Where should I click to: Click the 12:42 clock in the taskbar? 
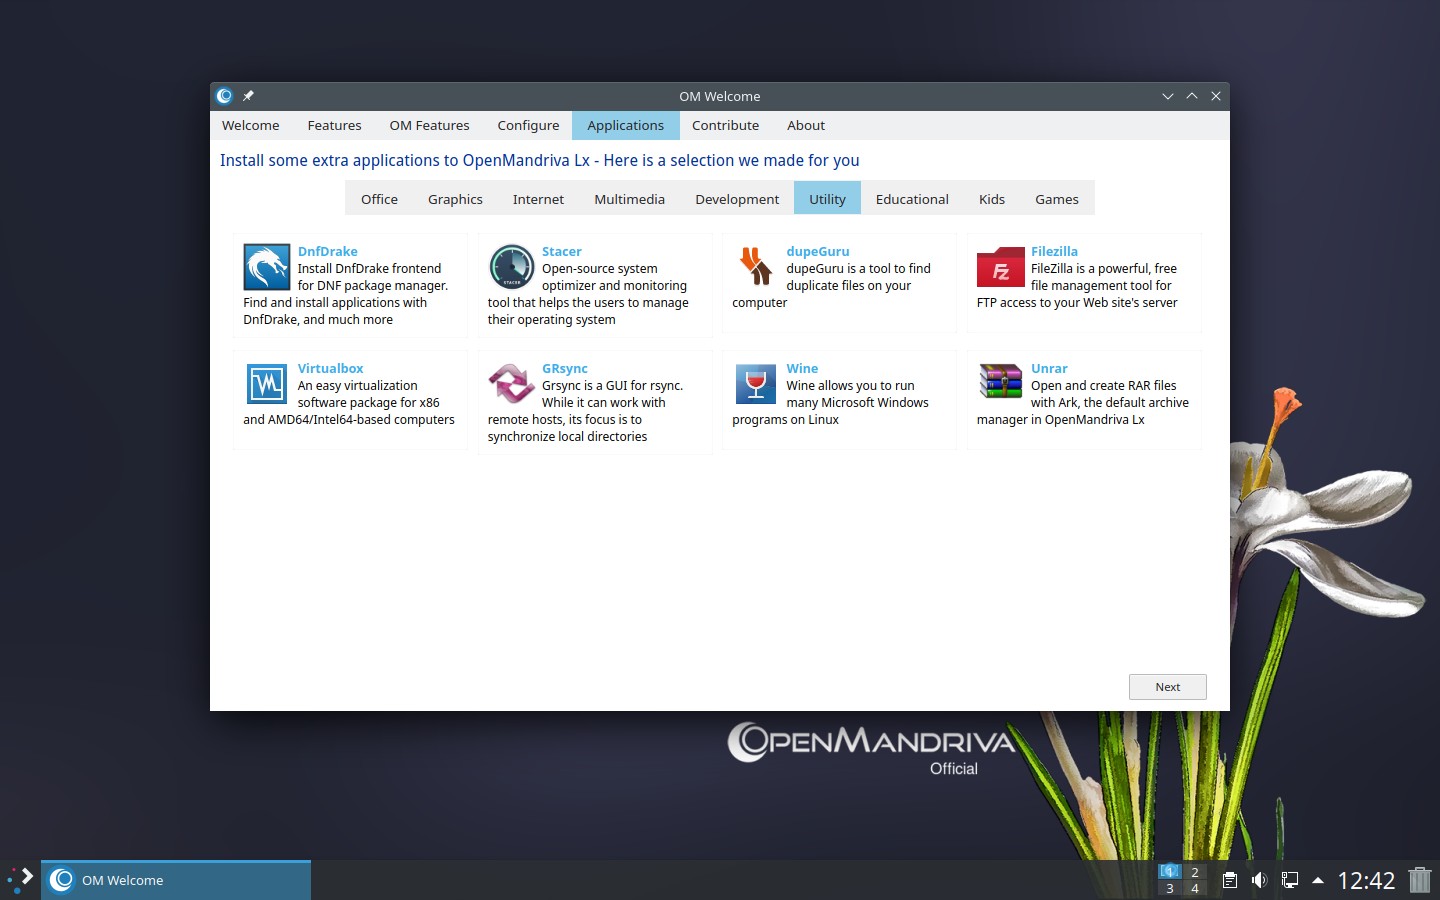click(x=1366, y=880)
